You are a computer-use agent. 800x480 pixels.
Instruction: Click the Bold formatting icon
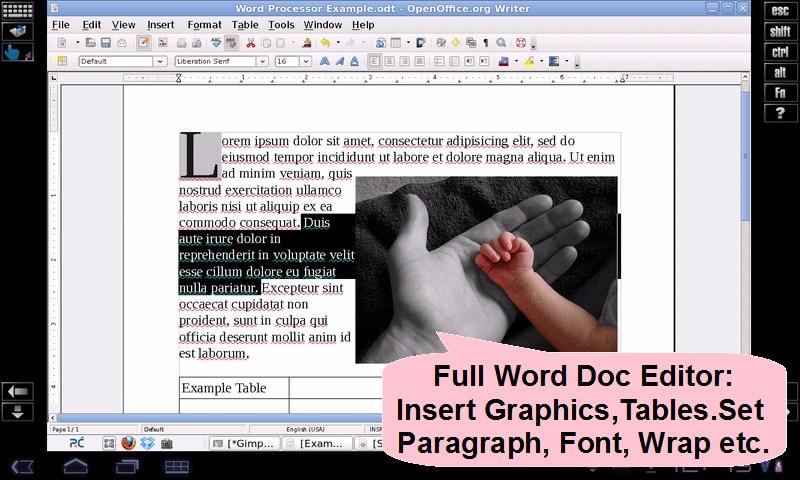click(324, 61)
